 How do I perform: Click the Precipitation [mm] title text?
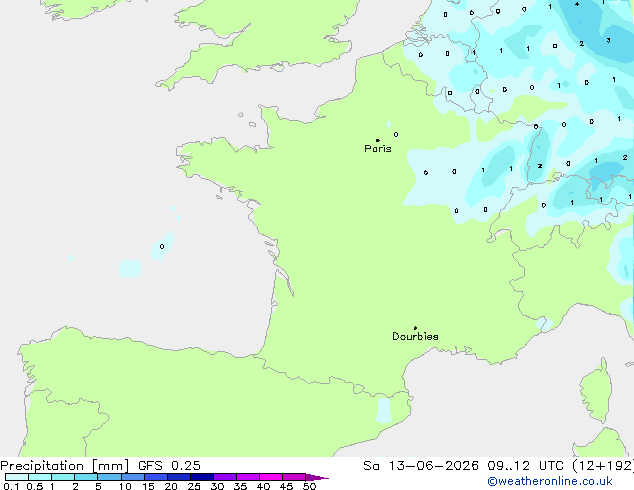(64, 466)
